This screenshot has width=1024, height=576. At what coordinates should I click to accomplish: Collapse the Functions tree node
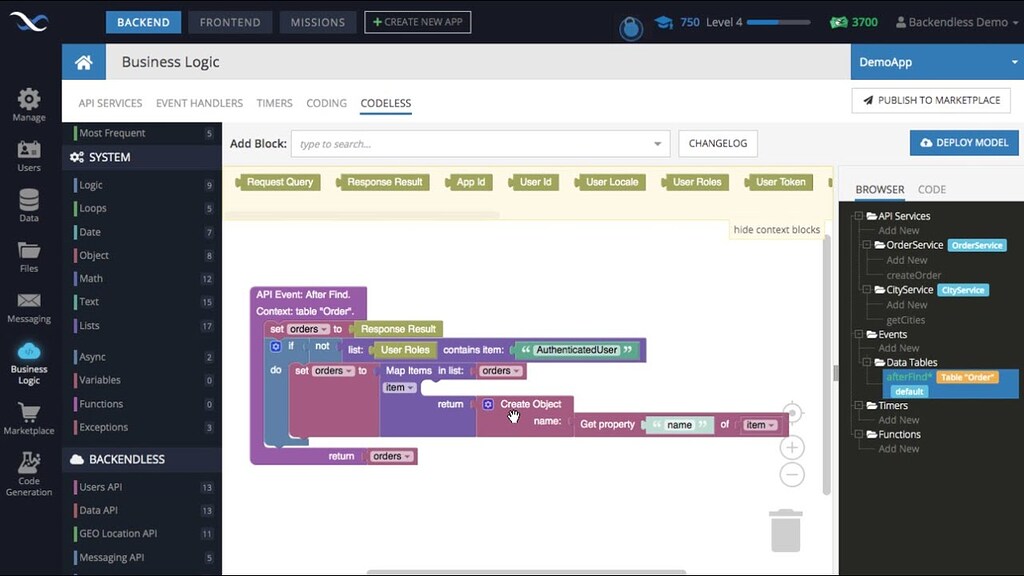(859, 434)
